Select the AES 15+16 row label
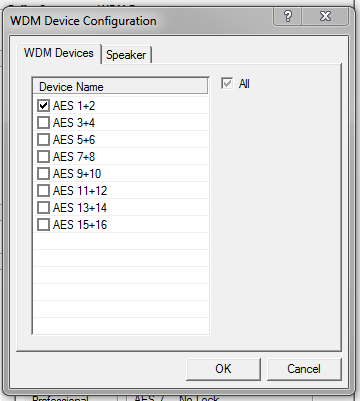 [80, 225]
